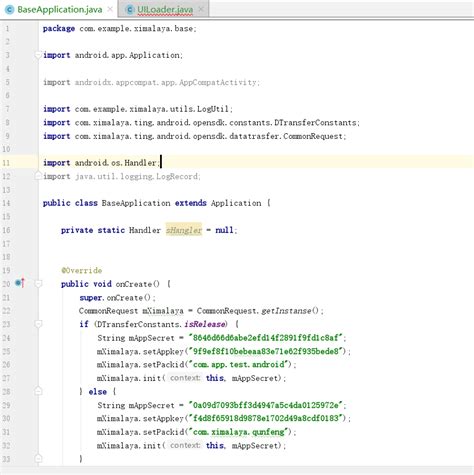Close the UILoader.java tab
This screenshot has height=475, width=474.
pos(200,10)
